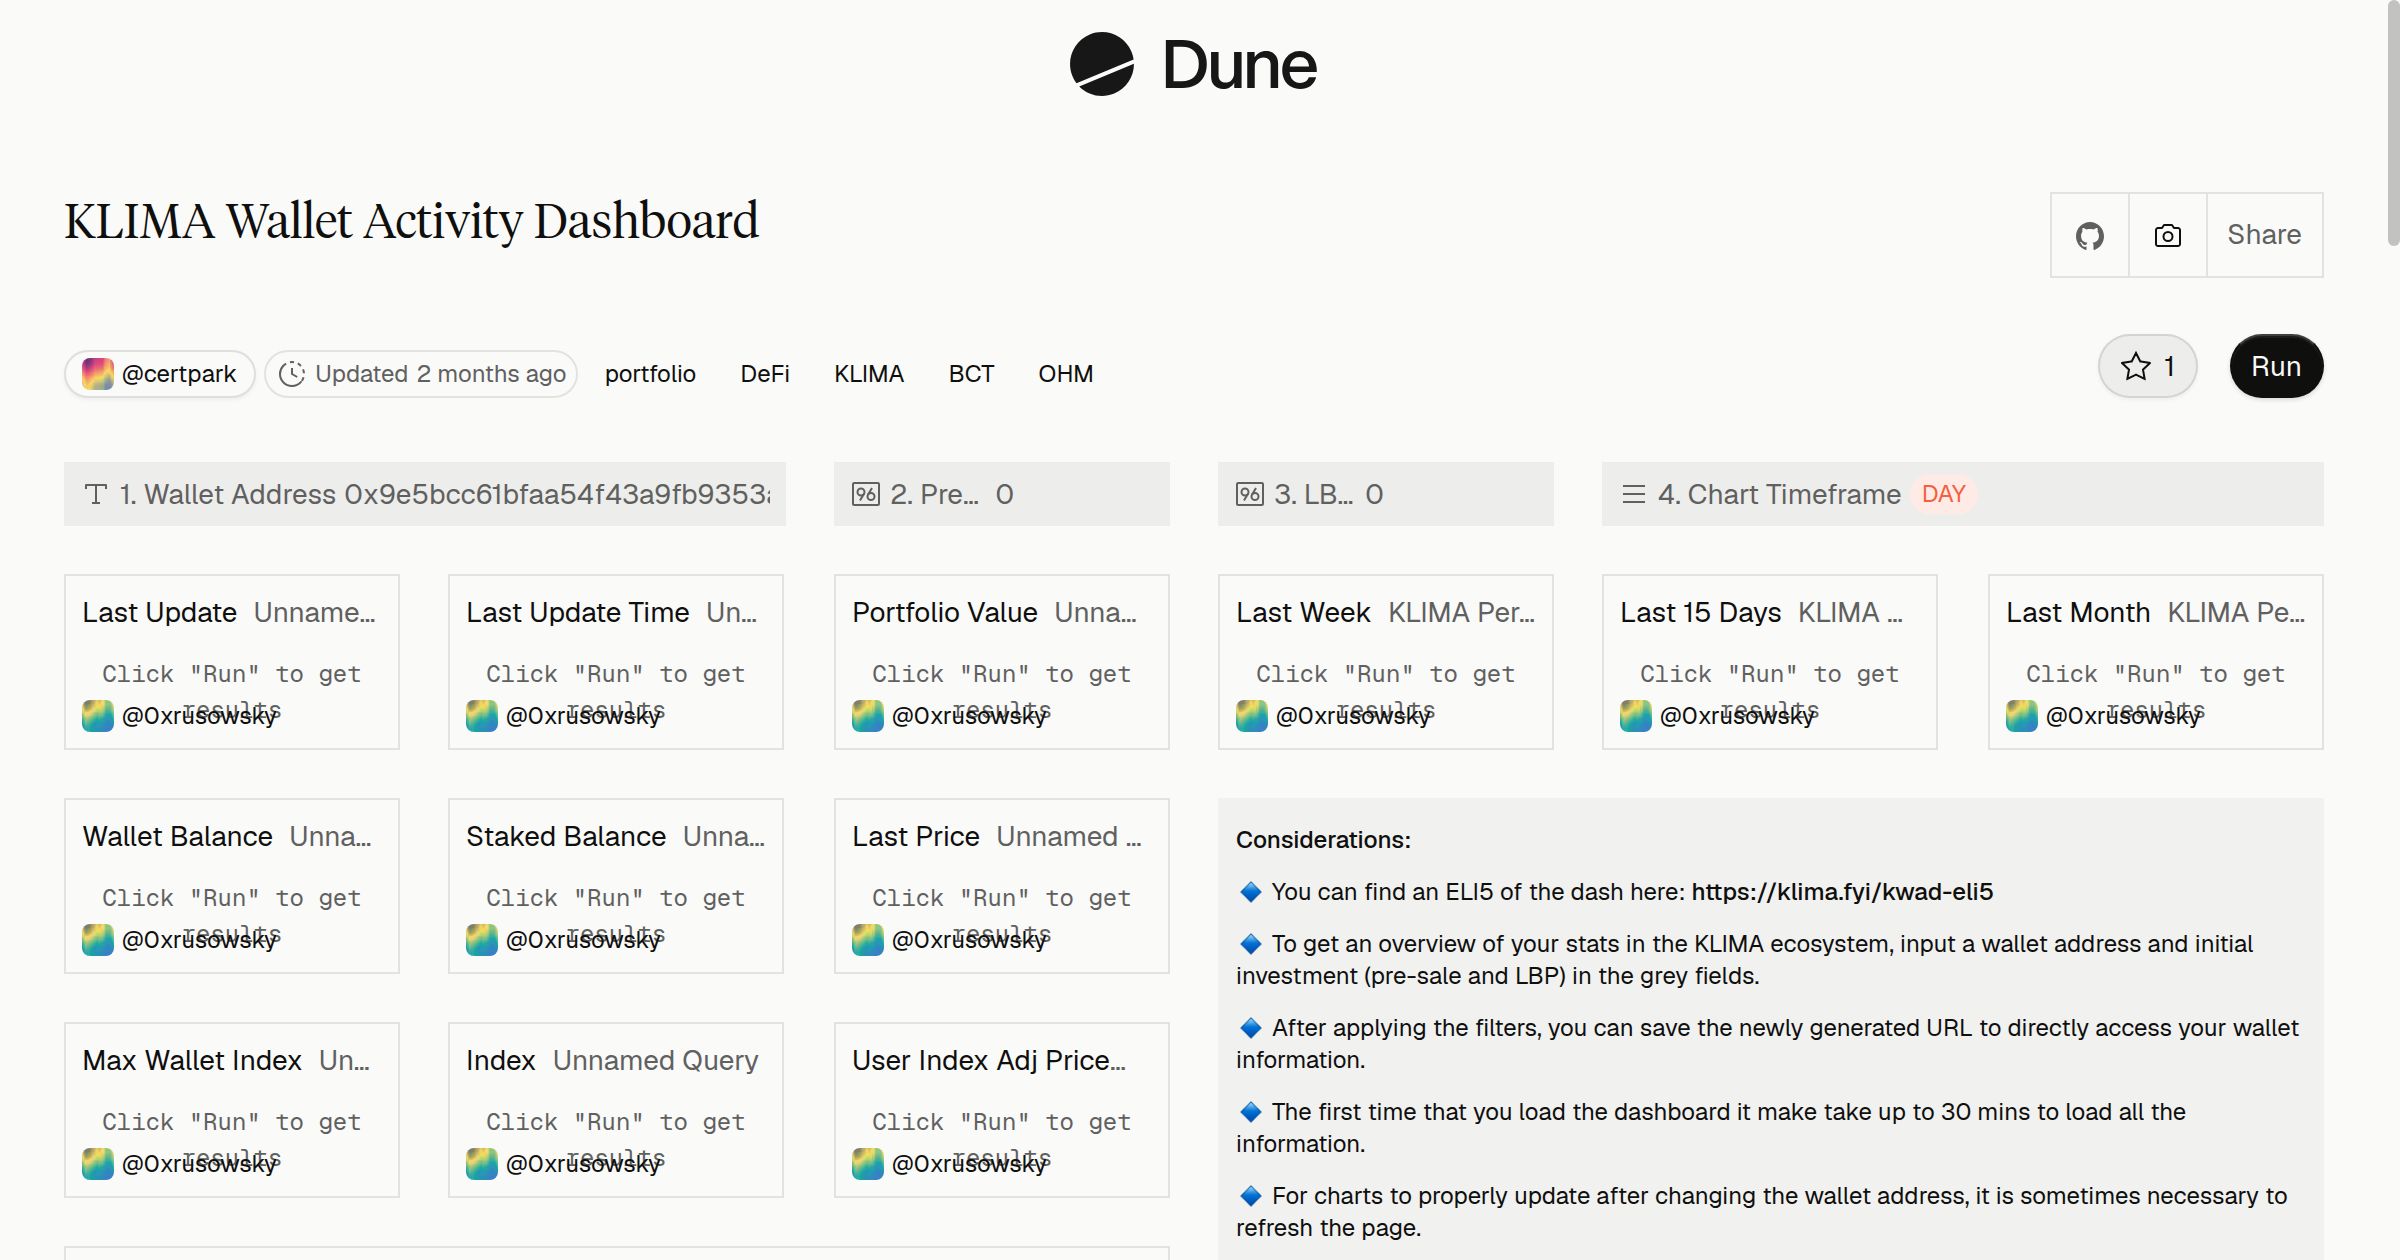Screen dimensions: 2400x1260
Task: Star the dashboard
Action: click(2147, 366)
